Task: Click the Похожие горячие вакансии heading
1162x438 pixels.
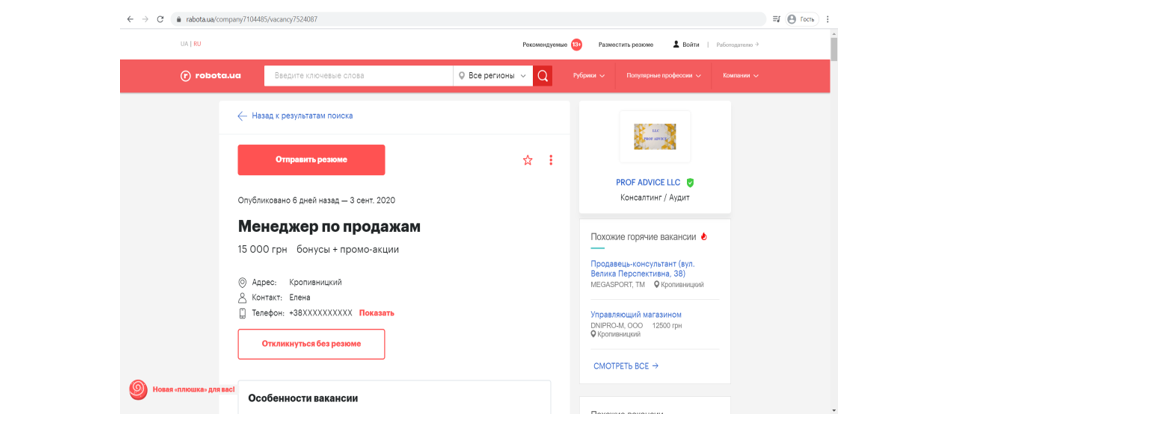Action: tap(643, 237)
